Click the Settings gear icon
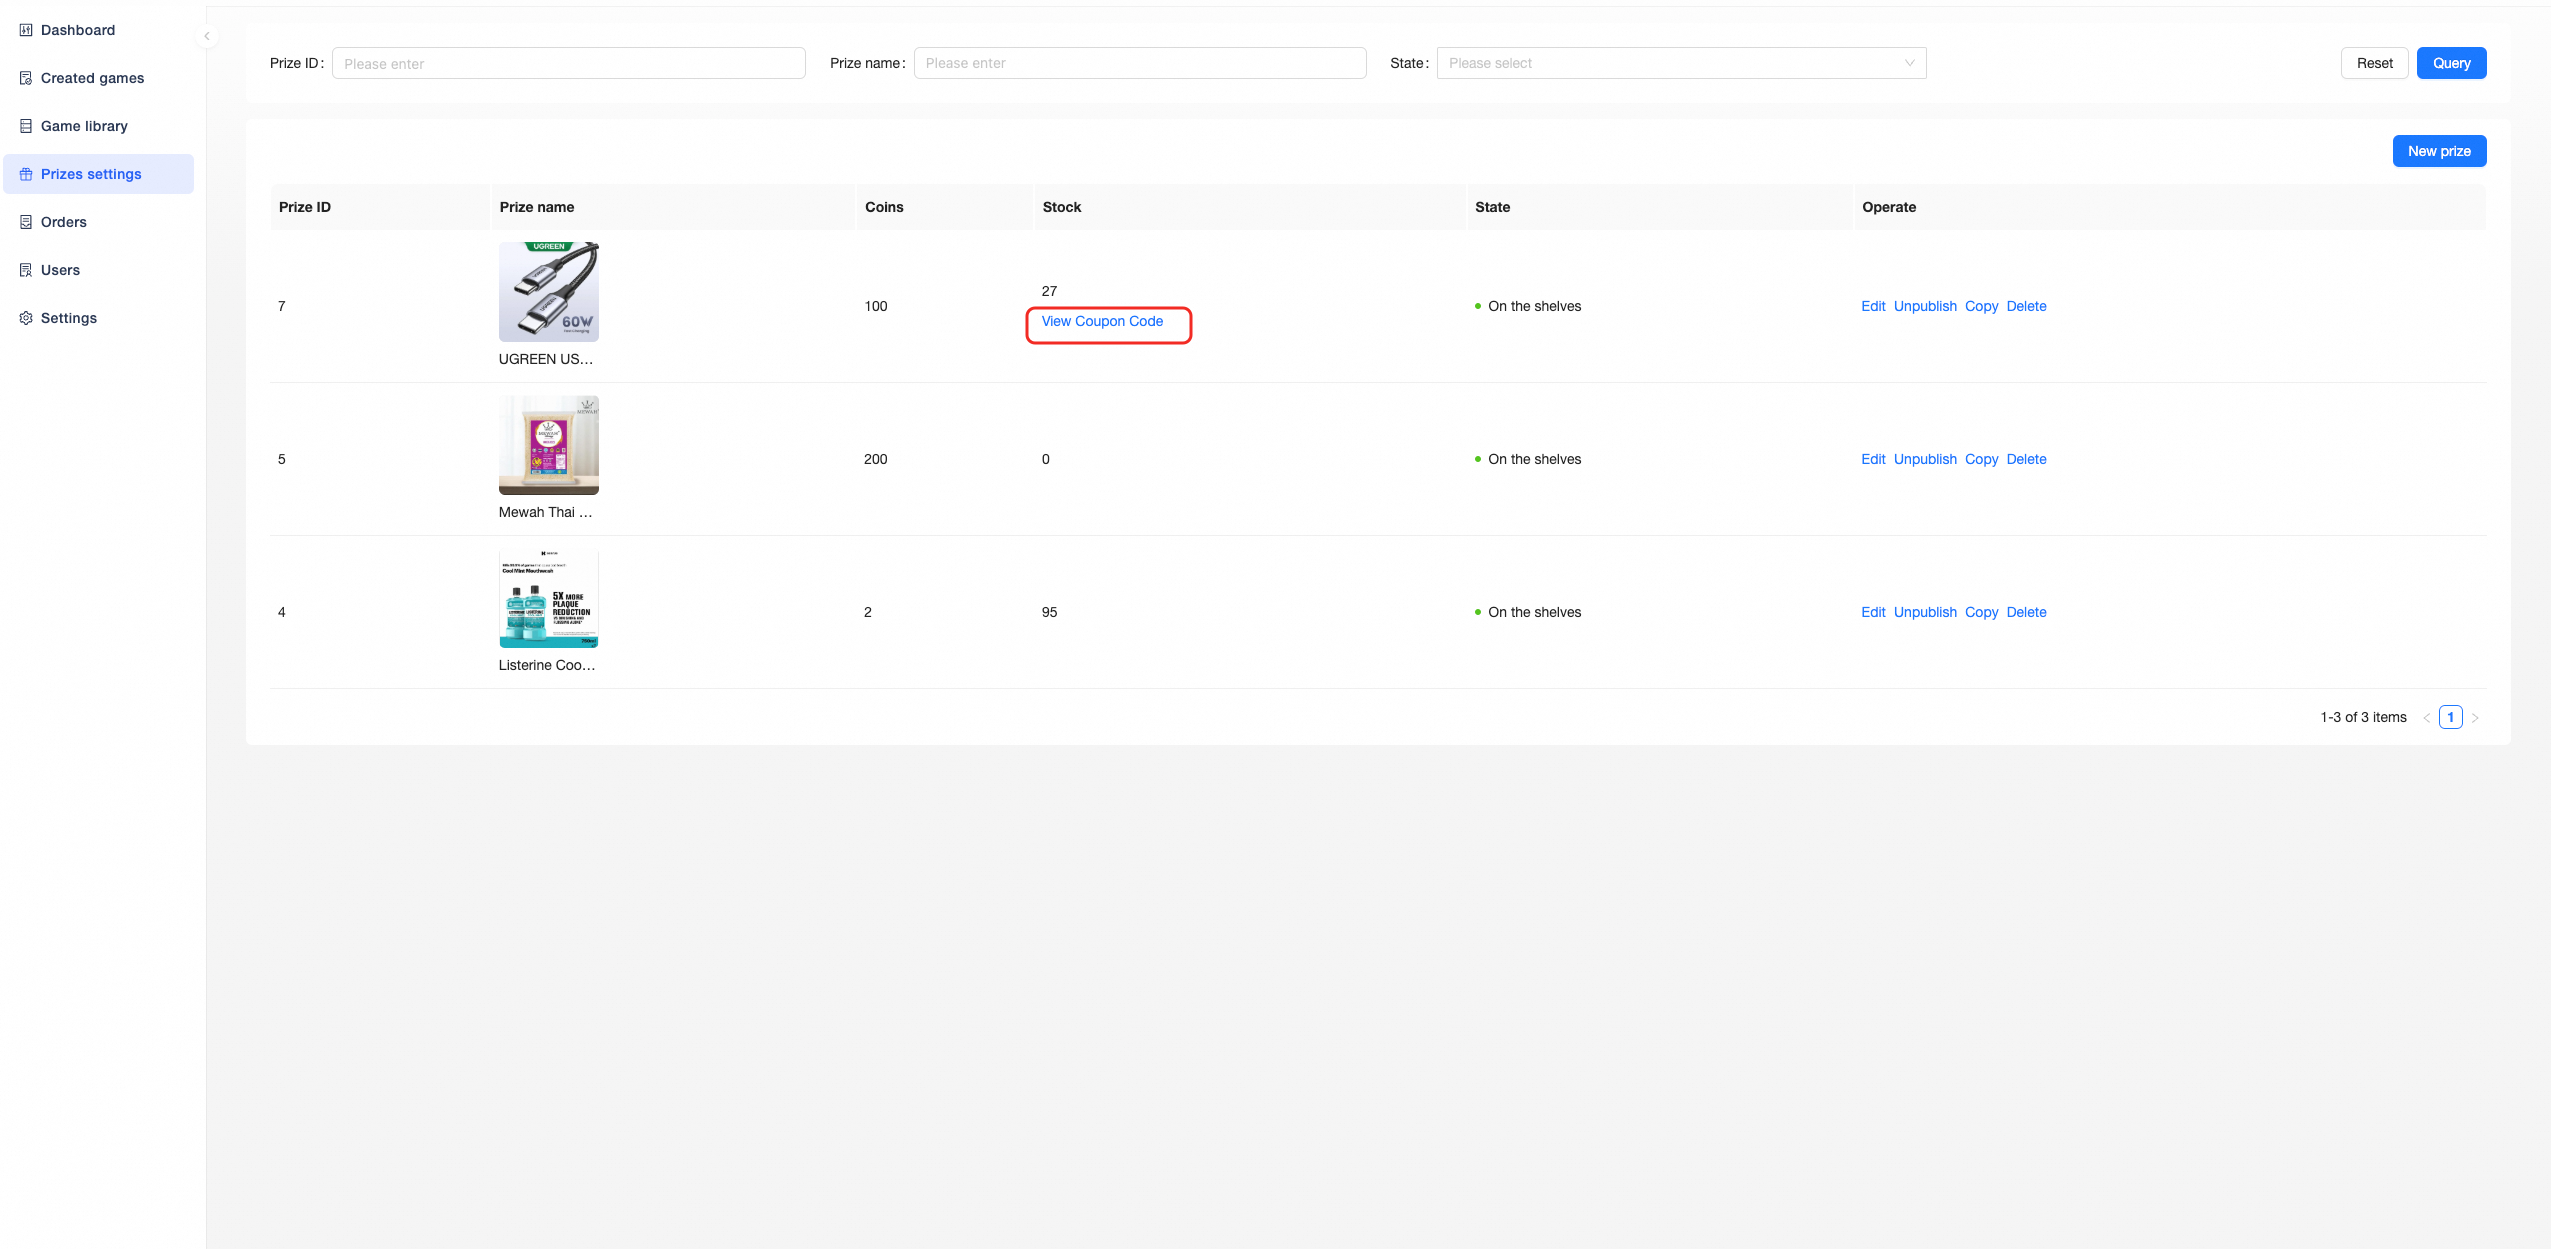Image resolution: width=2551 pixels, height=1249 pixels. [x=26, y=318]
